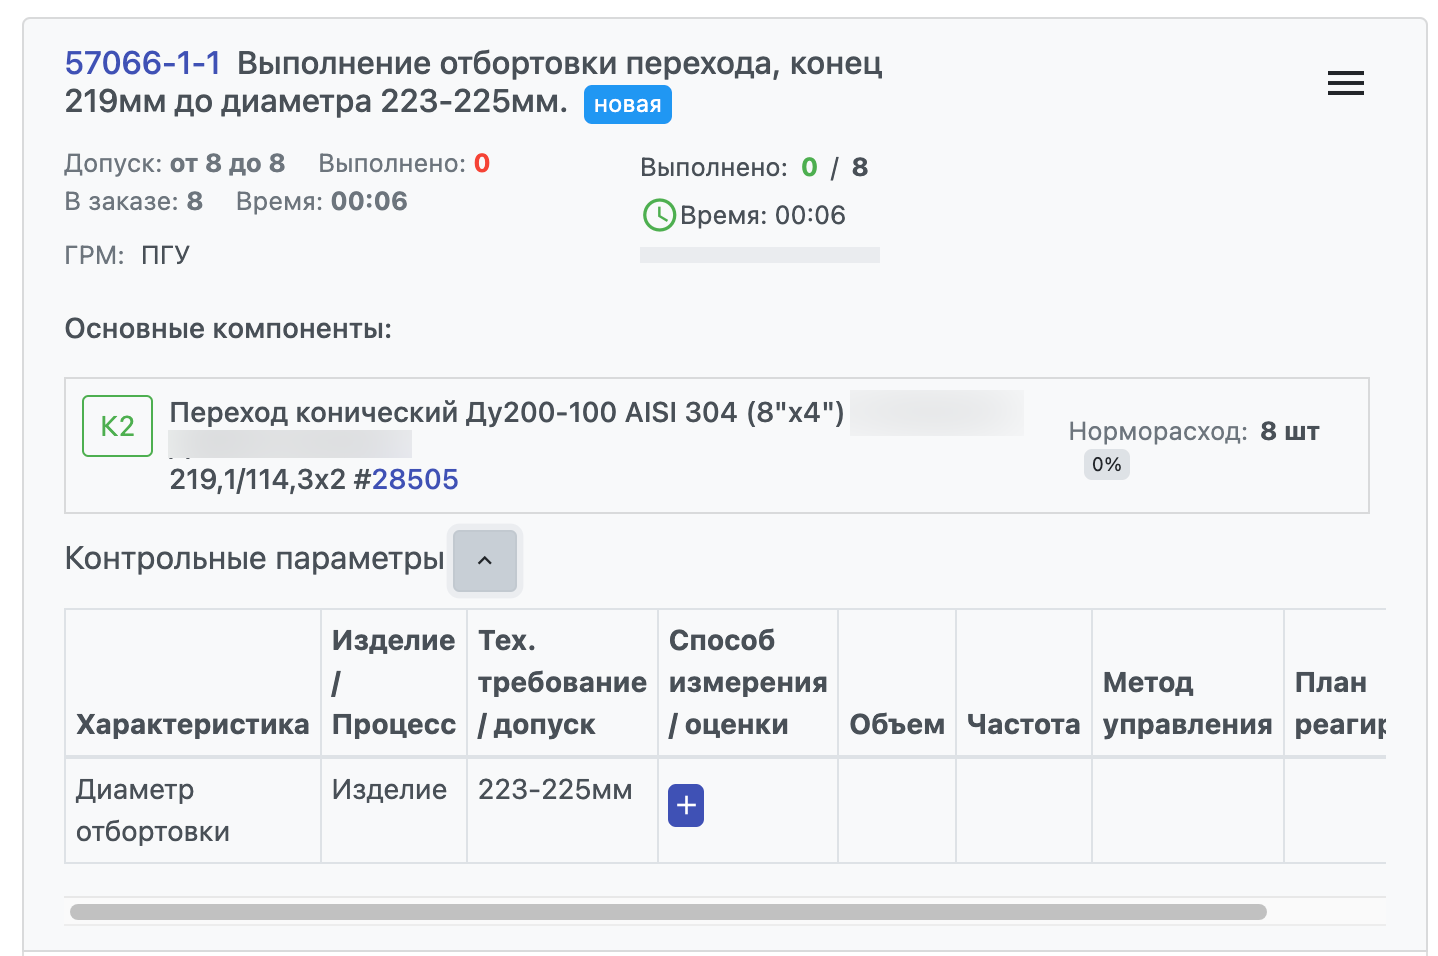1438x956 pixels.
Task: Collapse the Контрольные параметры section
Action: click(485, 560)
